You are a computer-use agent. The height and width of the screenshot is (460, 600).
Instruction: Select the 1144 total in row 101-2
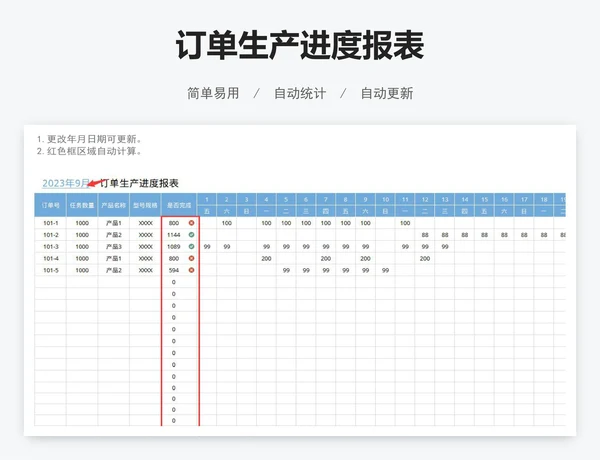point(174,235)
